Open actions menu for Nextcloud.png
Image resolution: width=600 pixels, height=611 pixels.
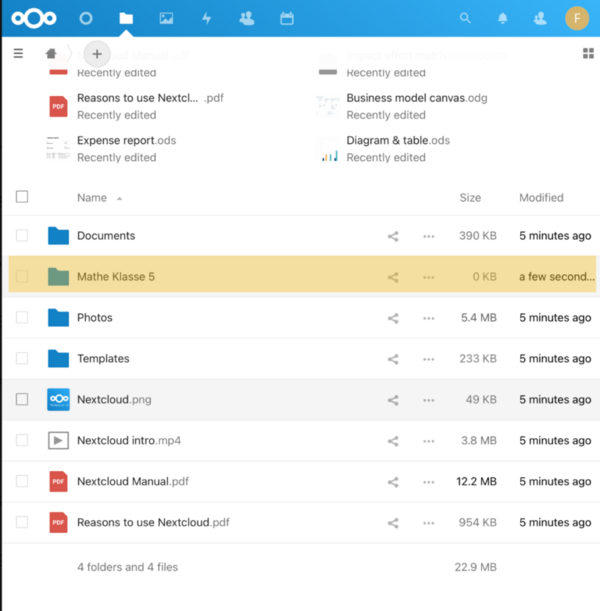tap(429, 400)
